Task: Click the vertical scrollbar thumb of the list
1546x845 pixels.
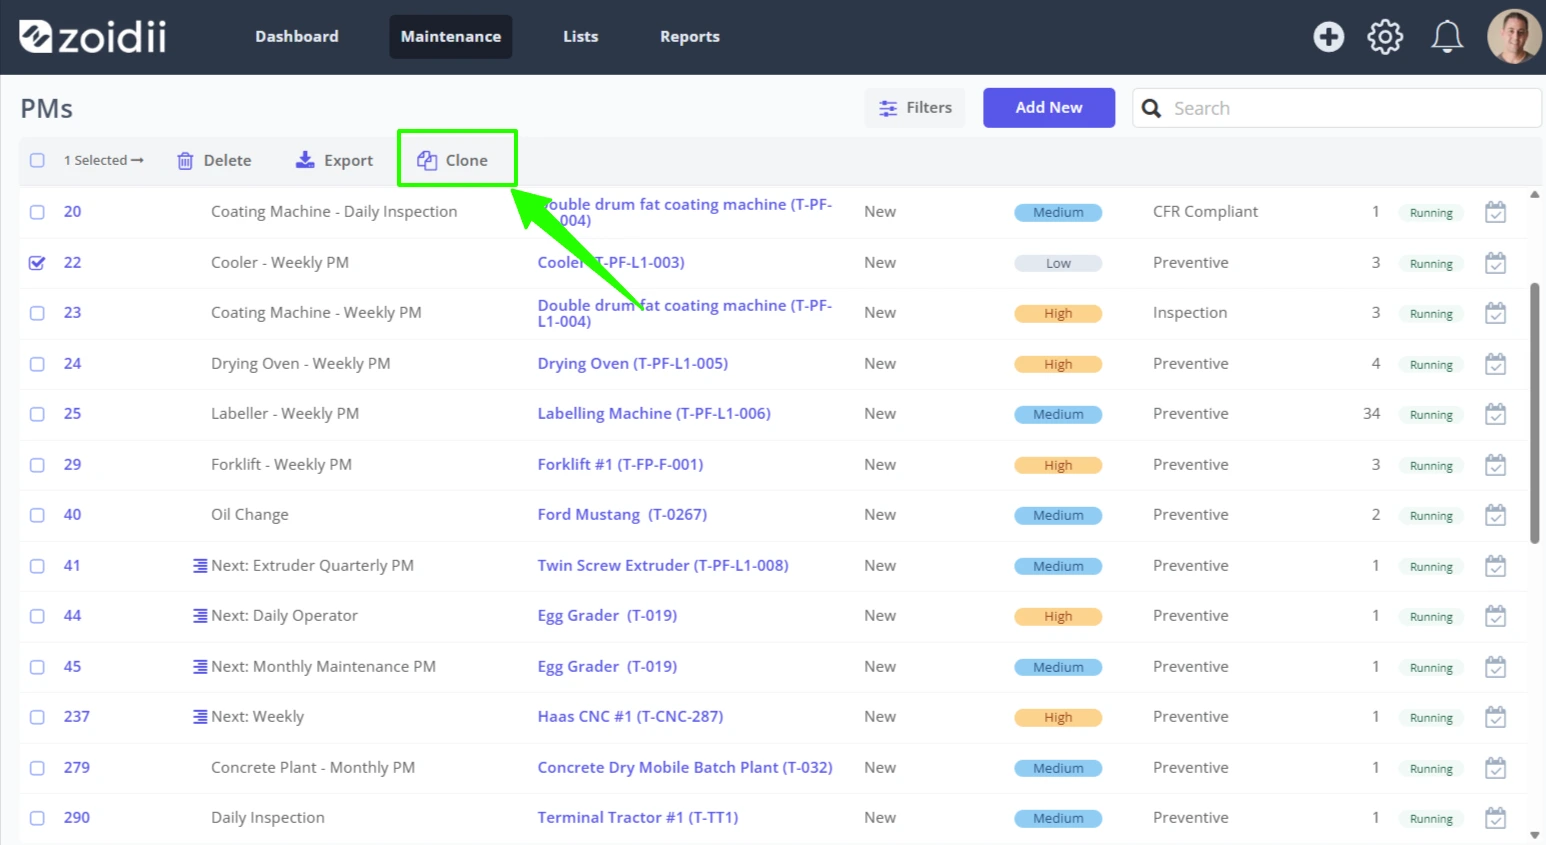Action: click(1535, 413)
